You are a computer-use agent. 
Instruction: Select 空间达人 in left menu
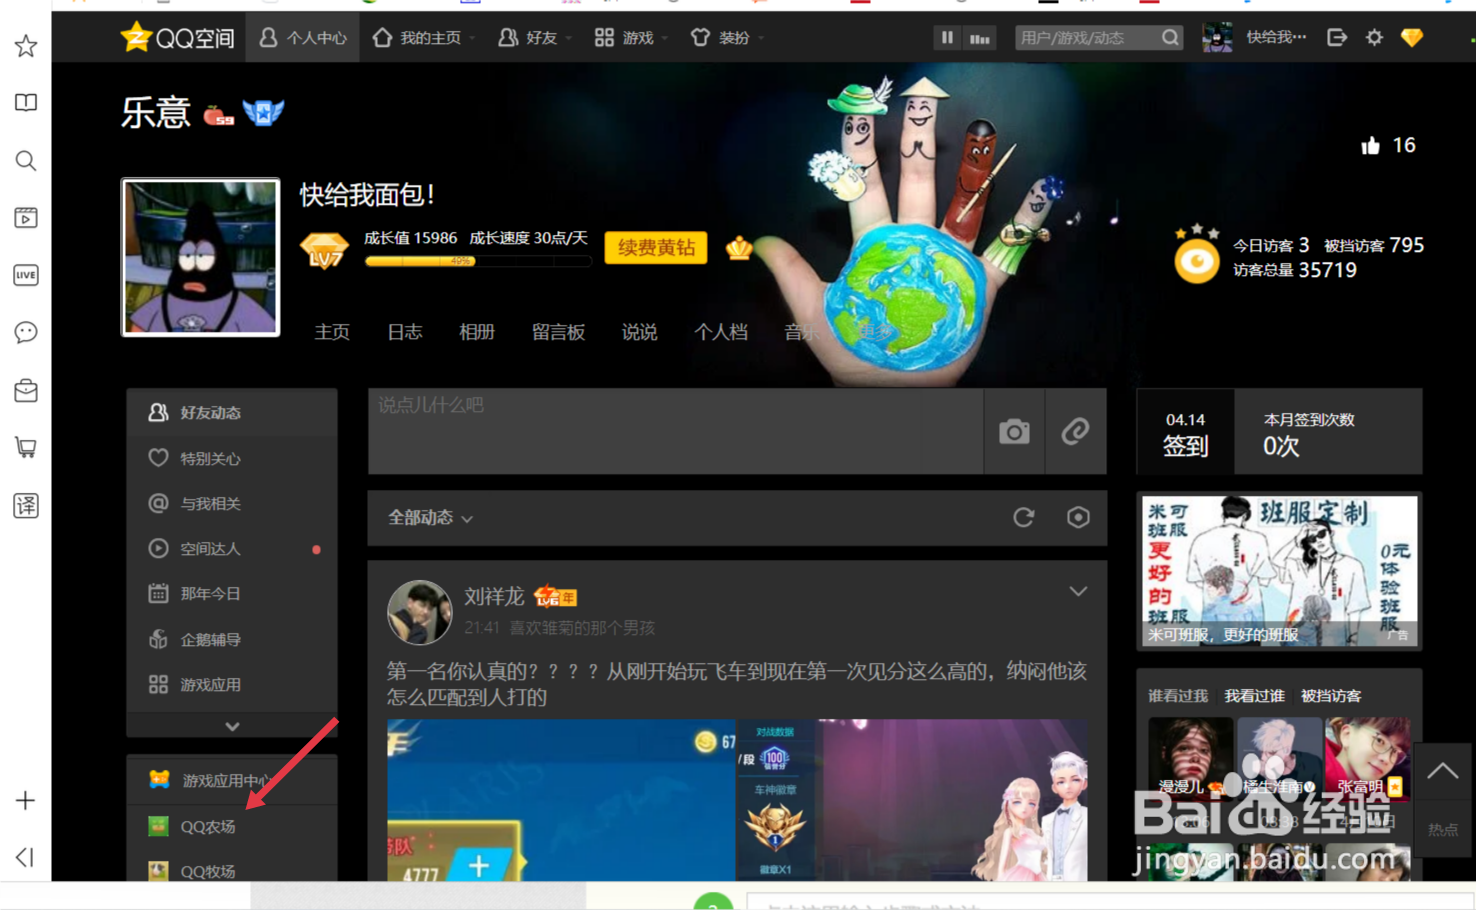(x=232, y=548)
